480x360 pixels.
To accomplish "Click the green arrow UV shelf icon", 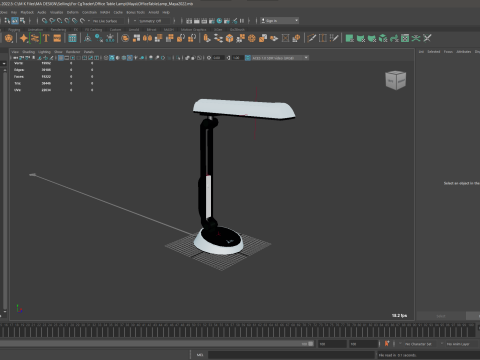I will (394, 38).
